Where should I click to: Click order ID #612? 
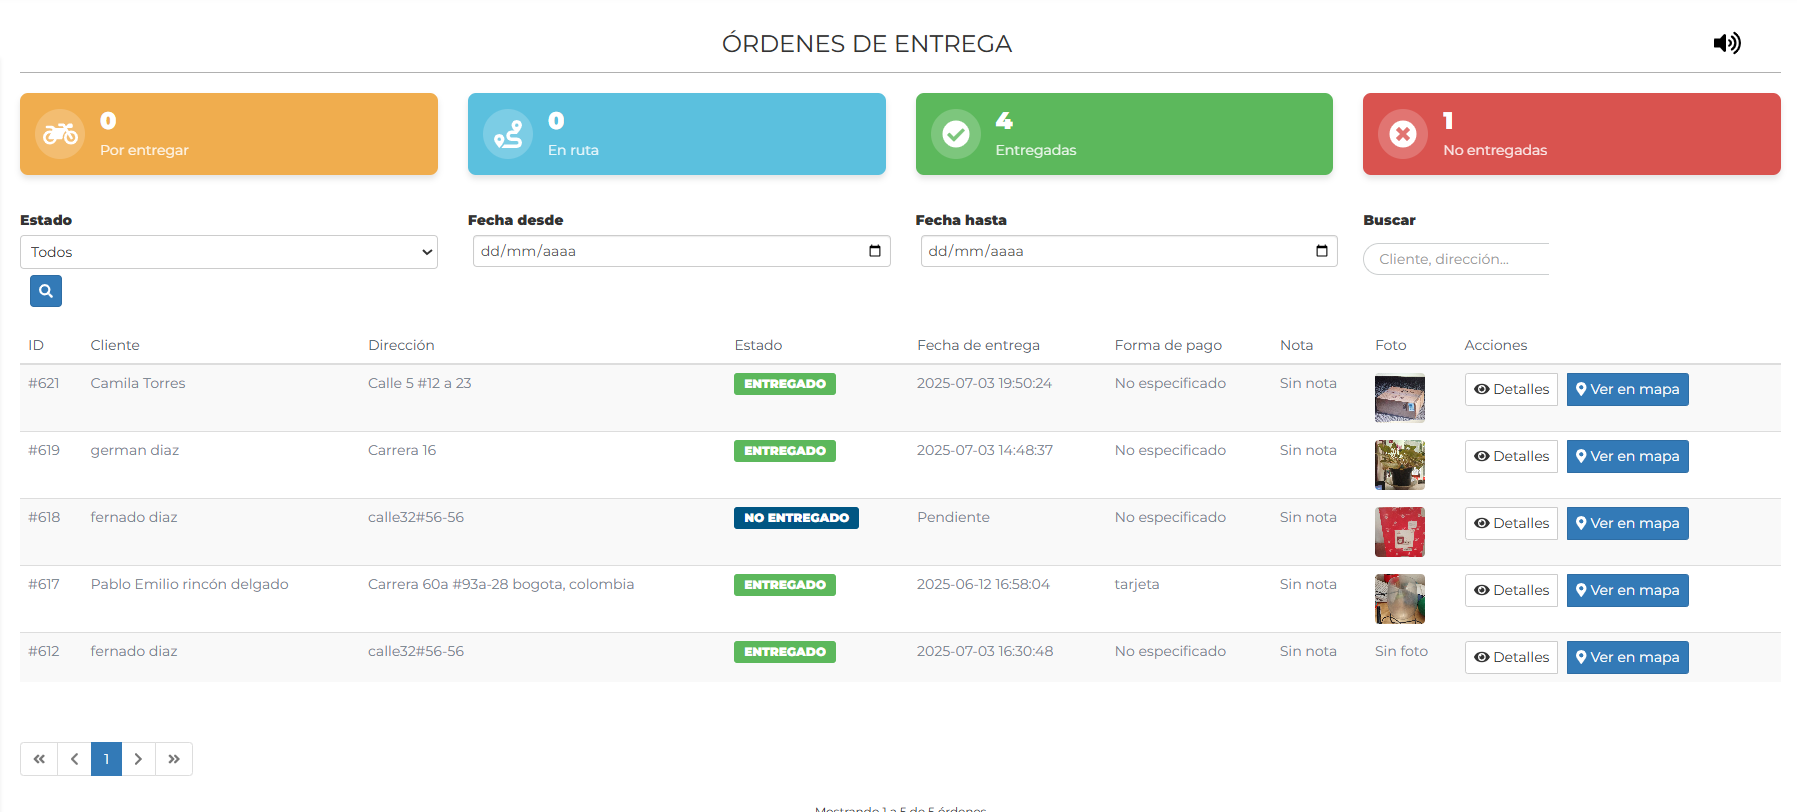44,651
